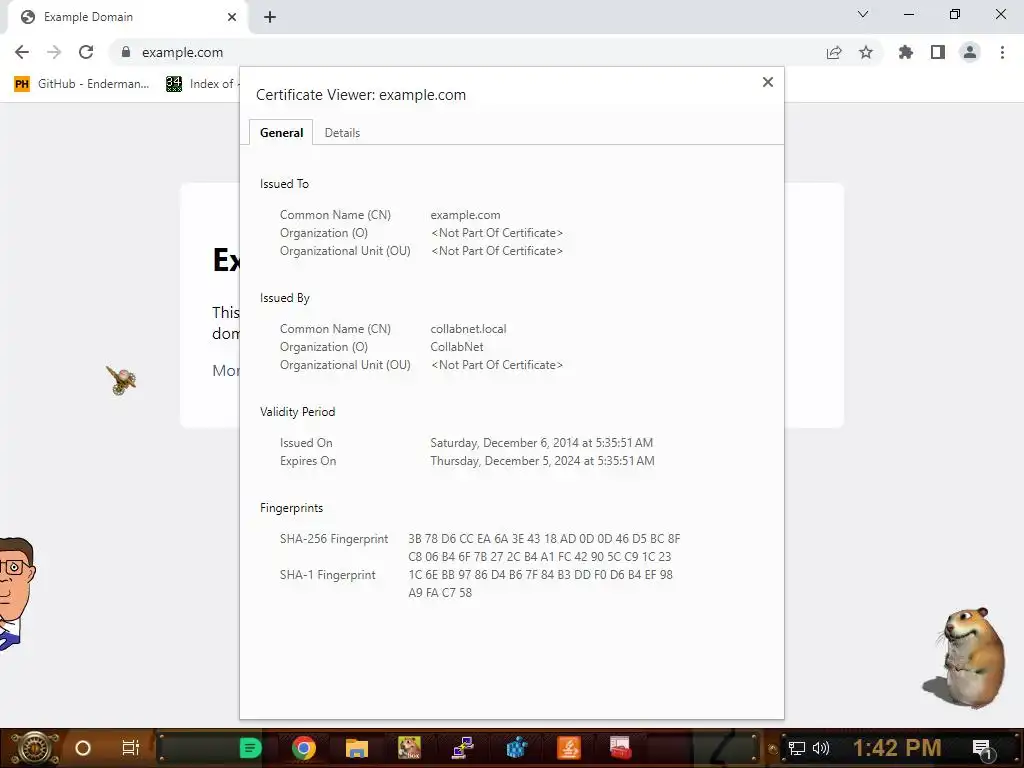Open the red toolbox app in taskbar
The height and width of the screenshot is (768, 1024).
(620, 748)
